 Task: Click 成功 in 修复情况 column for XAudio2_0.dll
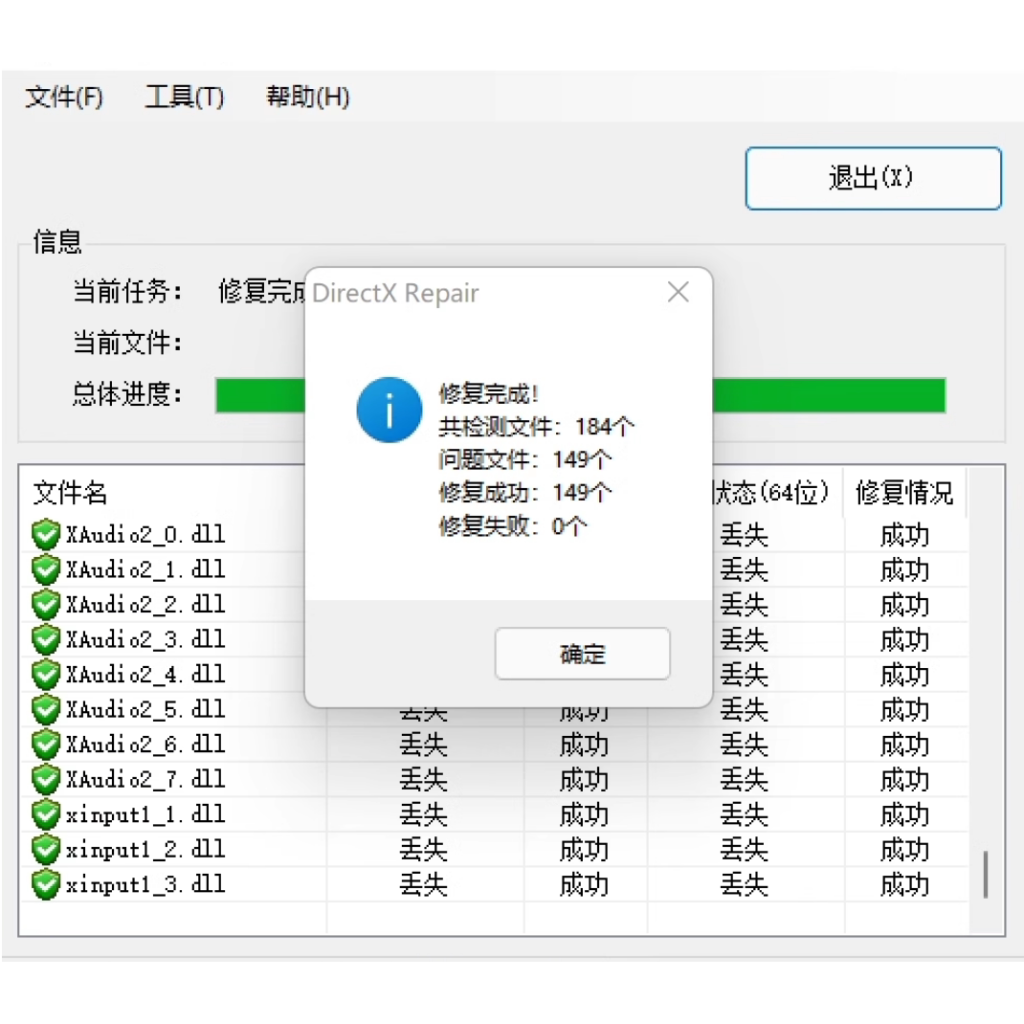[904, 536]
